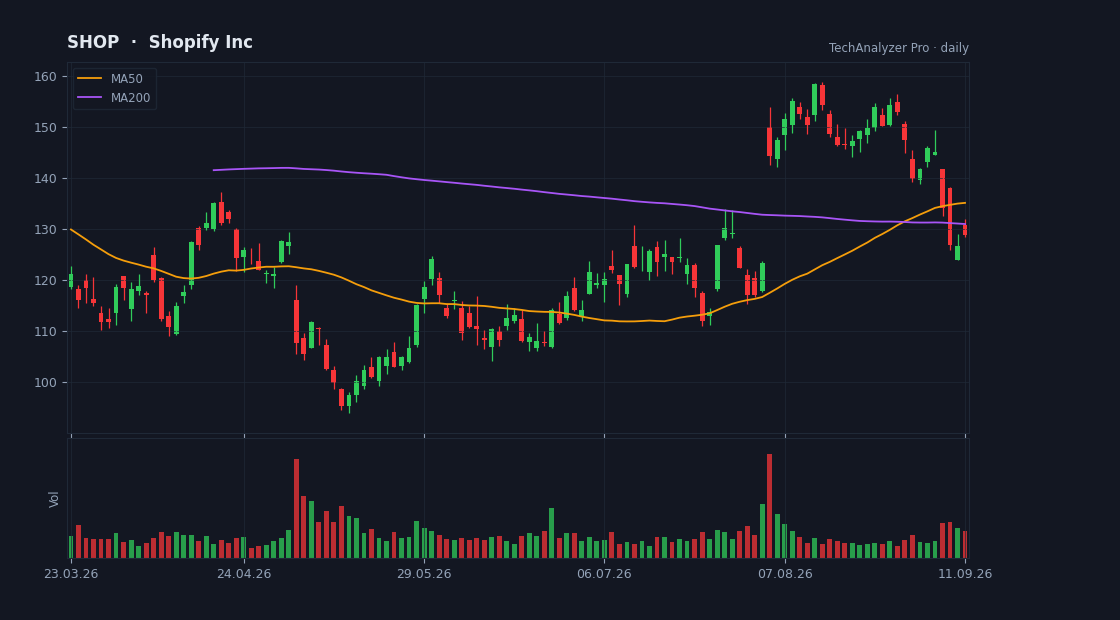Click the tallest red volume bar in August
The image size is (1120, 620).
(x=769, y=506)
